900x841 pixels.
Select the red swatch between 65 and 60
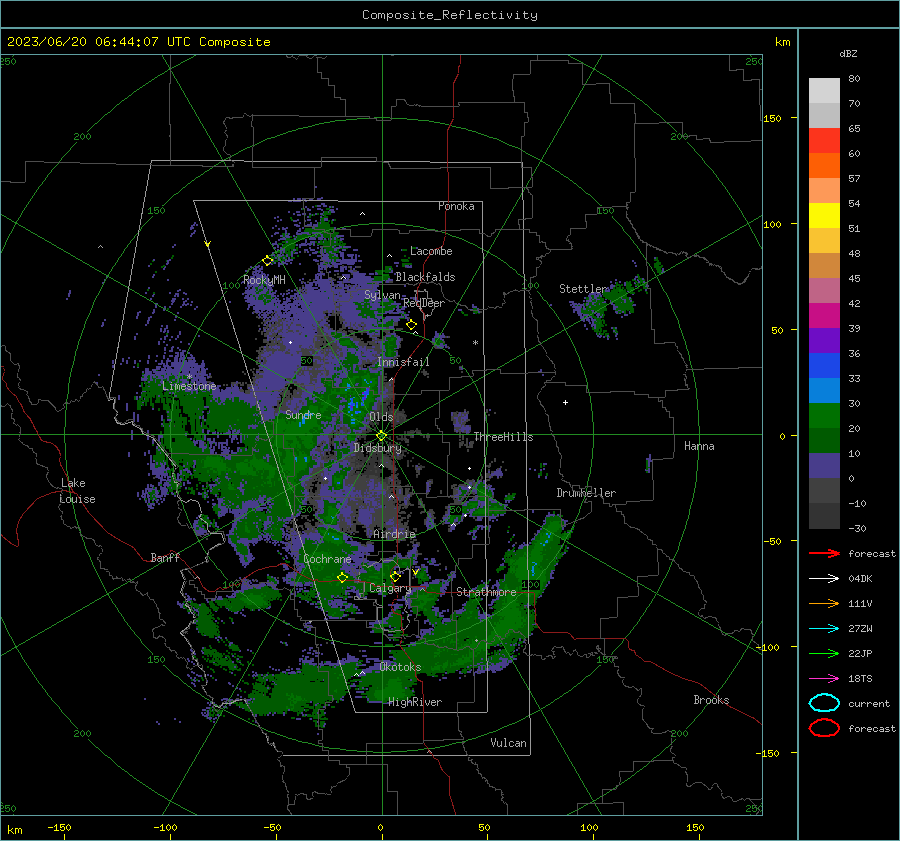pyautogui.click(x=824, y=140)
